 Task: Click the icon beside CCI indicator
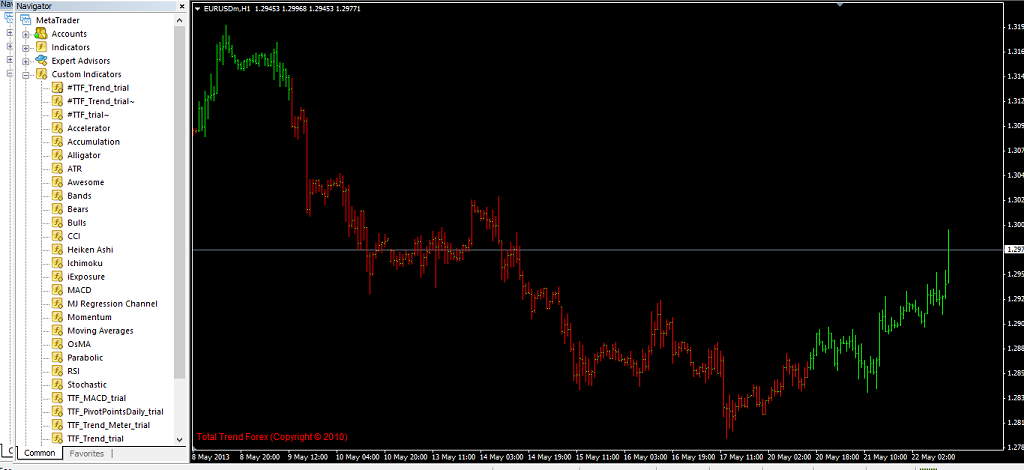click(x=57, y=236)
